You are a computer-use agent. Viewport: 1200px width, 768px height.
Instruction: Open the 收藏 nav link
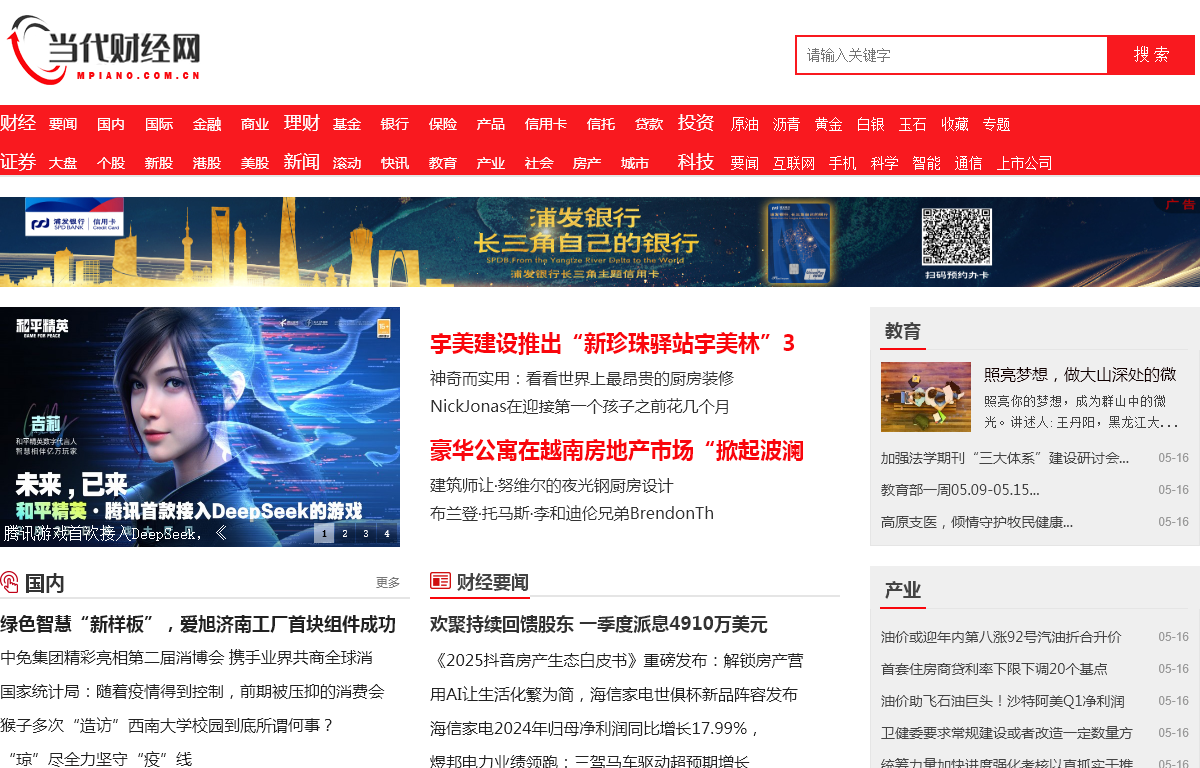click(954, 124)
